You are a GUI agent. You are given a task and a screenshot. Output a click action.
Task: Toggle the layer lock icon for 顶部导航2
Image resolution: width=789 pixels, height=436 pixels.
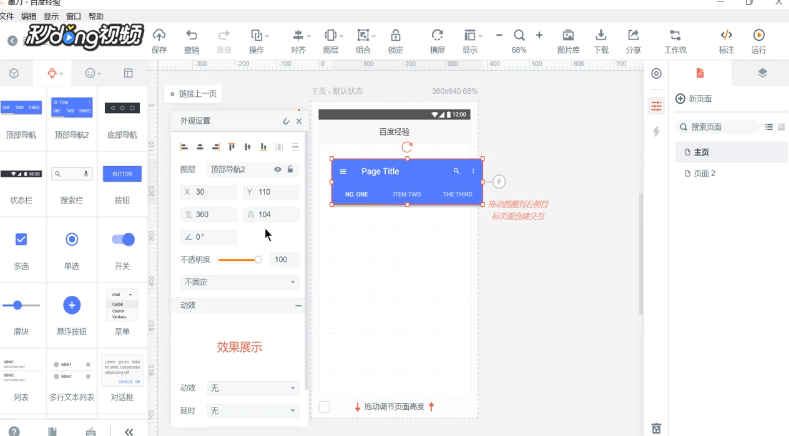click(x=290, y=169)
